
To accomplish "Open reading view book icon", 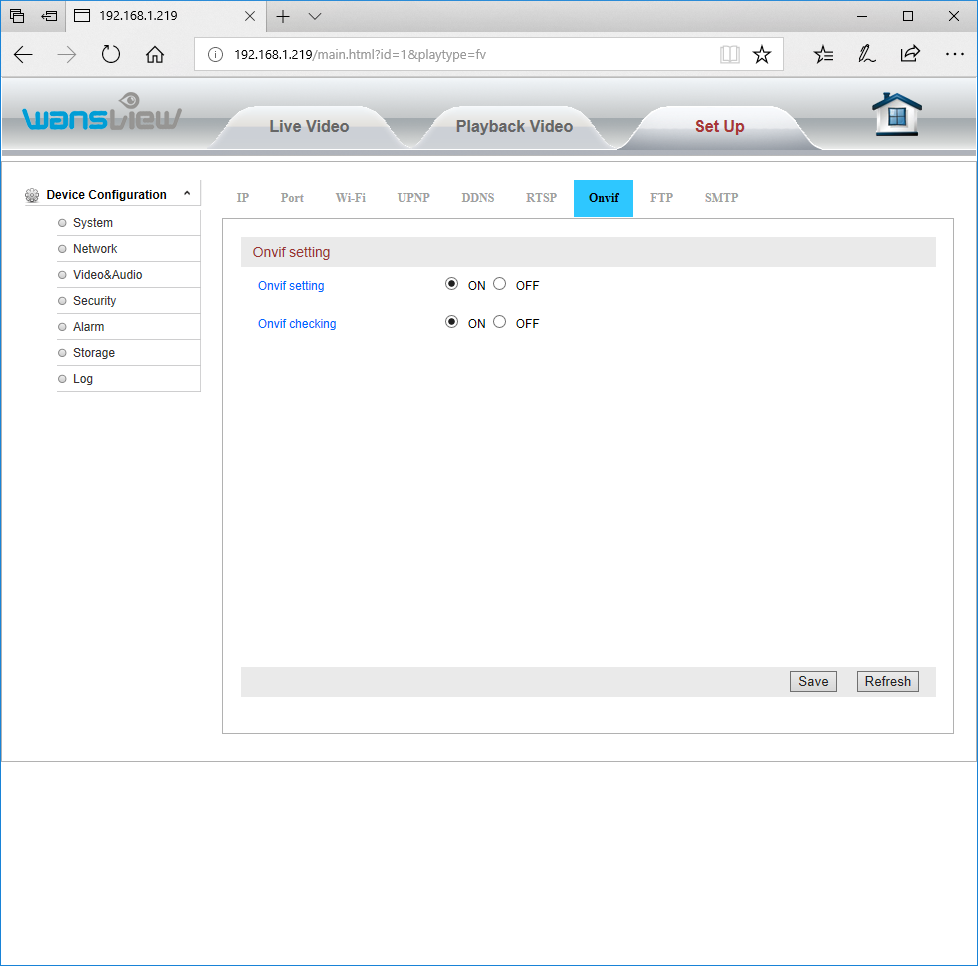I will pos(729,54).
